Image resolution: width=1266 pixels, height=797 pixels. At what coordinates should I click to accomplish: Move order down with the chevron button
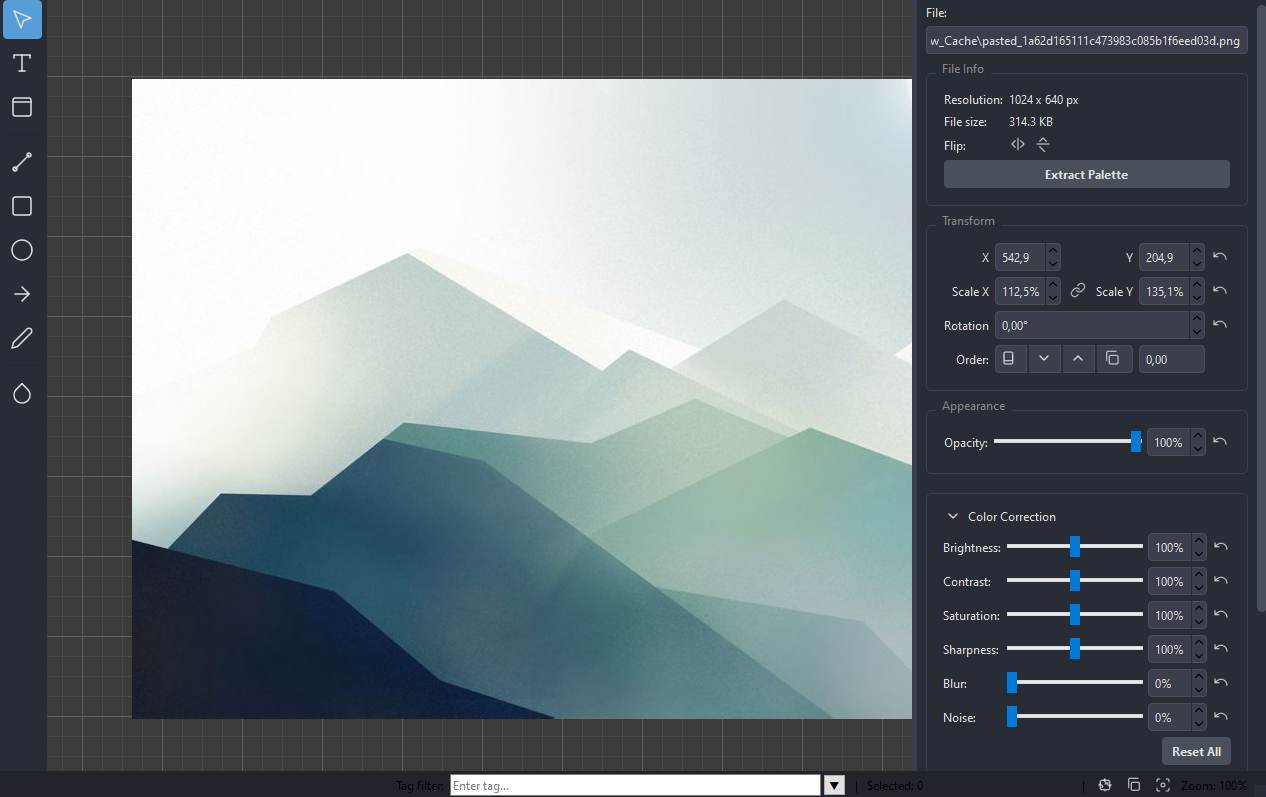pyautogui.click(x=1043, y=359)
